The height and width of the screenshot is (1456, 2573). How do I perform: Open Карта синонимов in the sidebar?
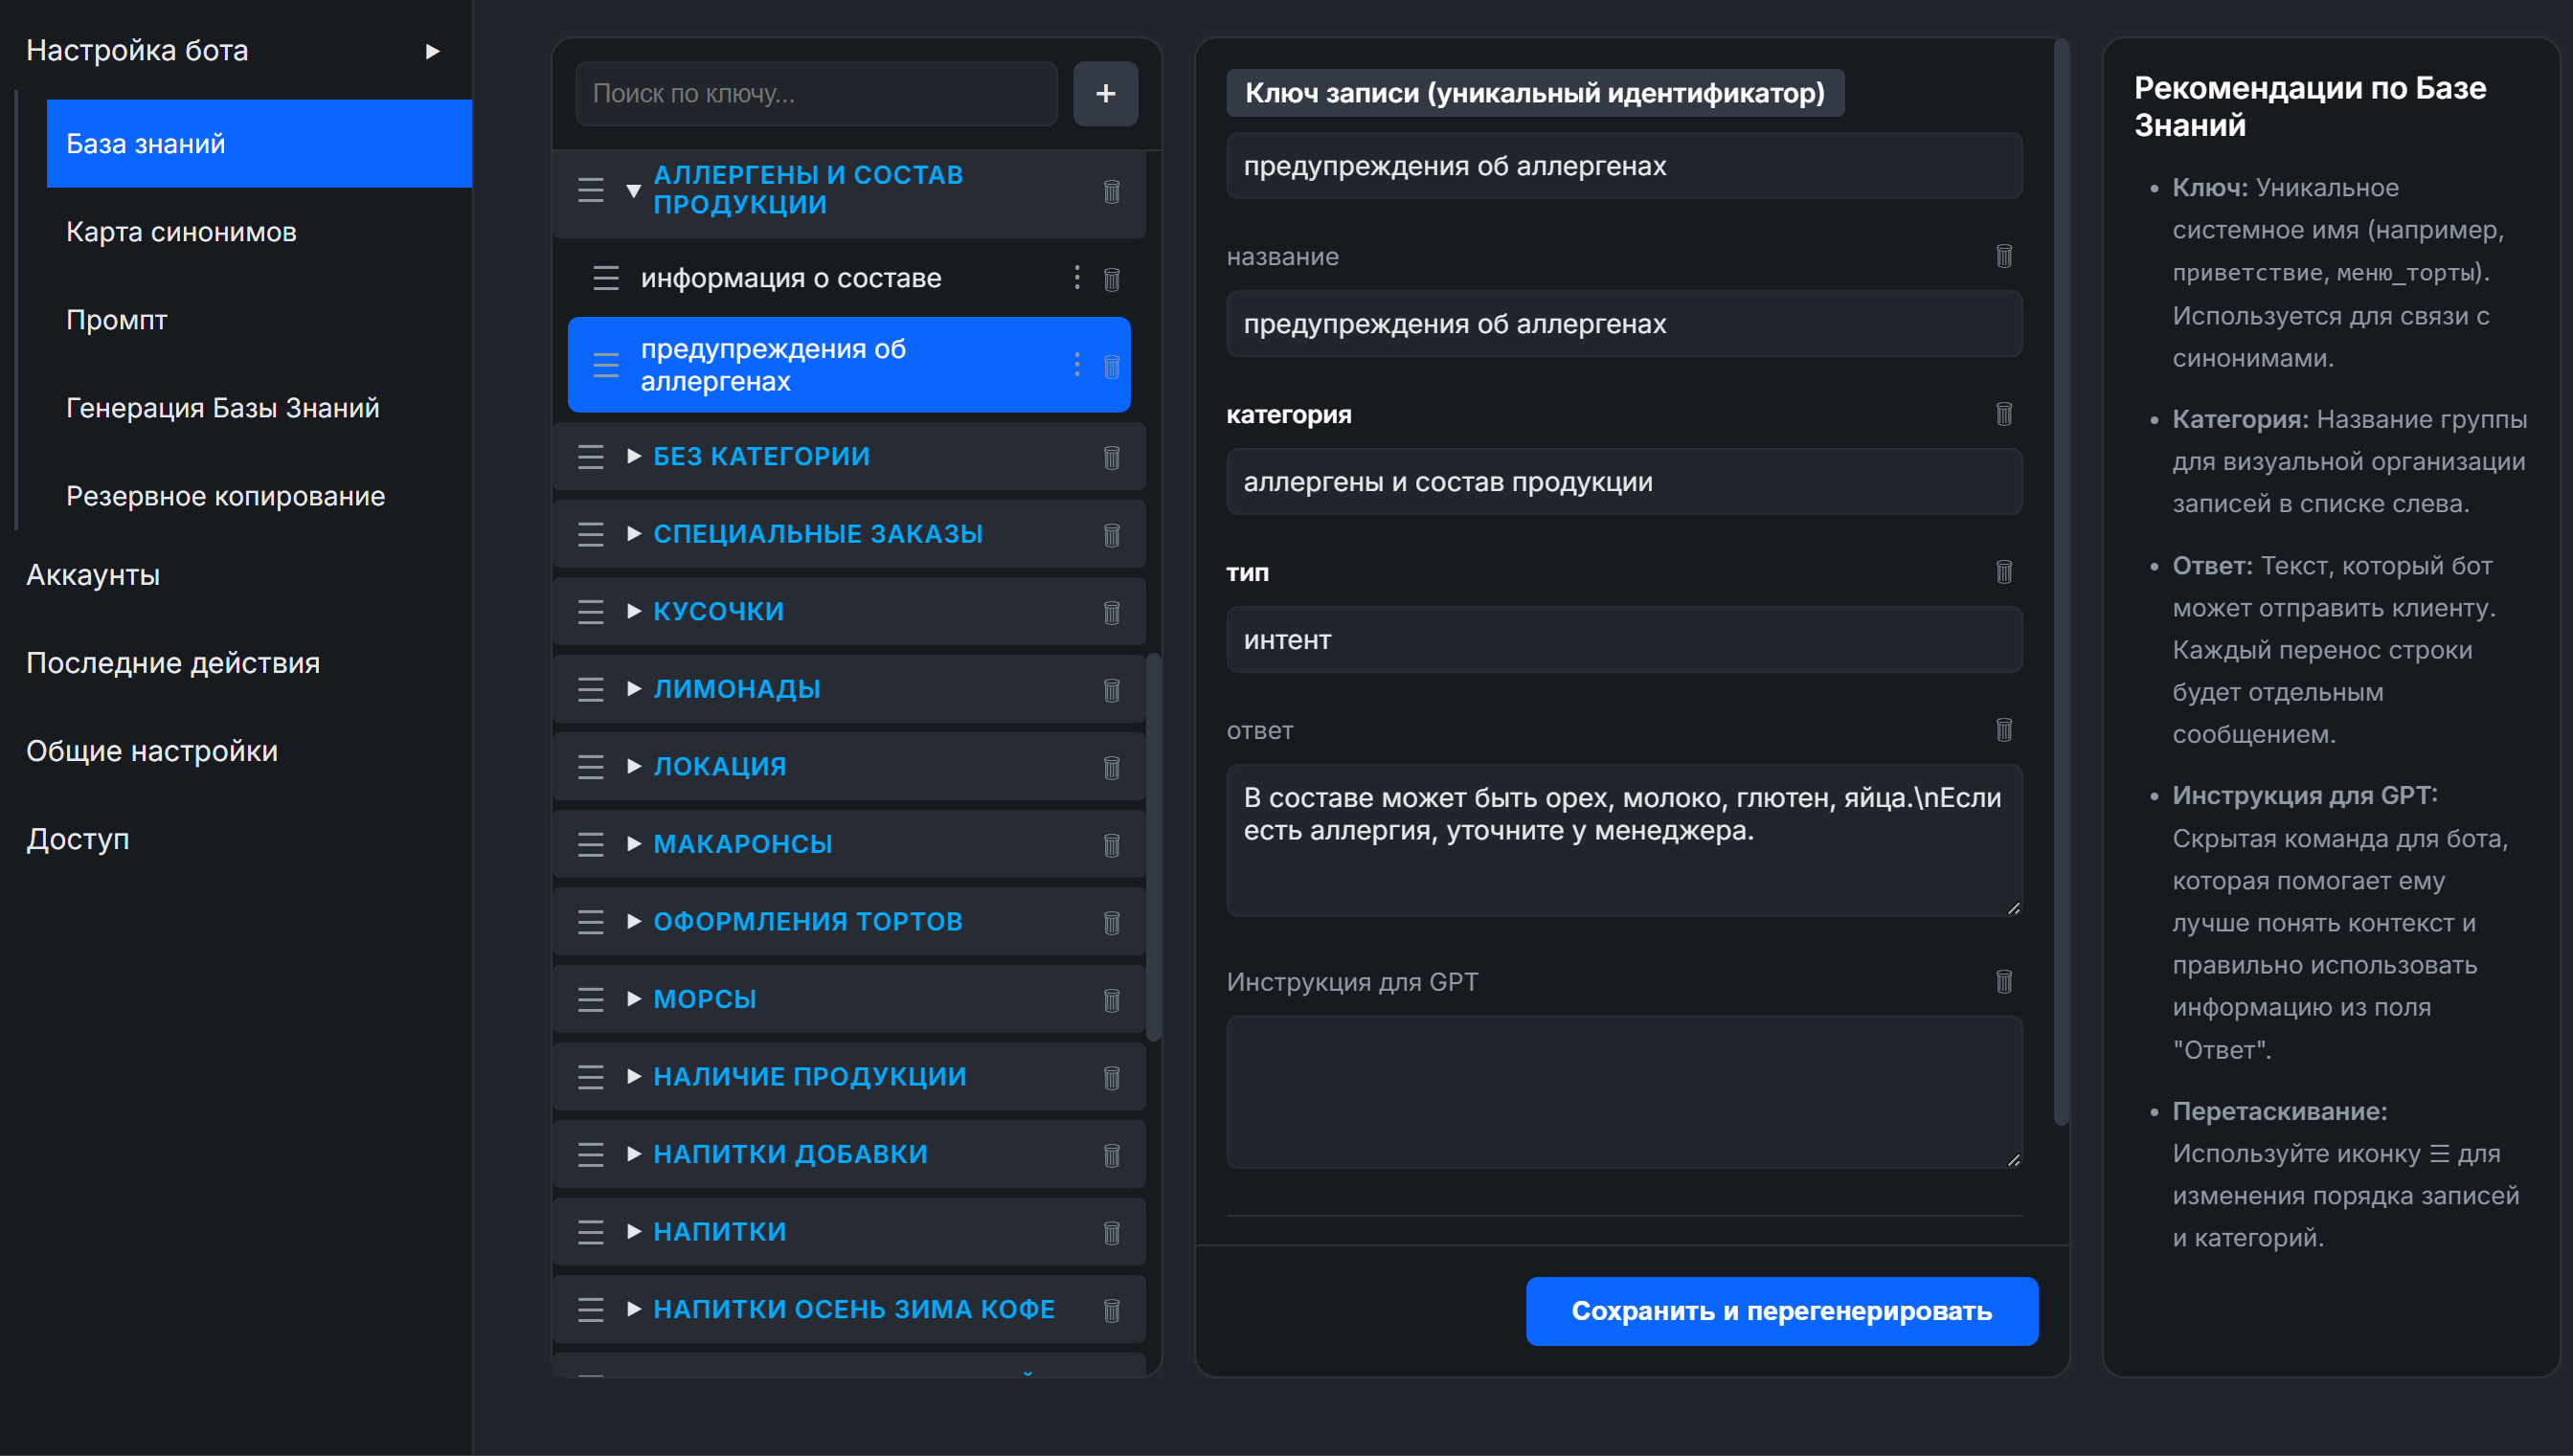(x=180, y=231)
